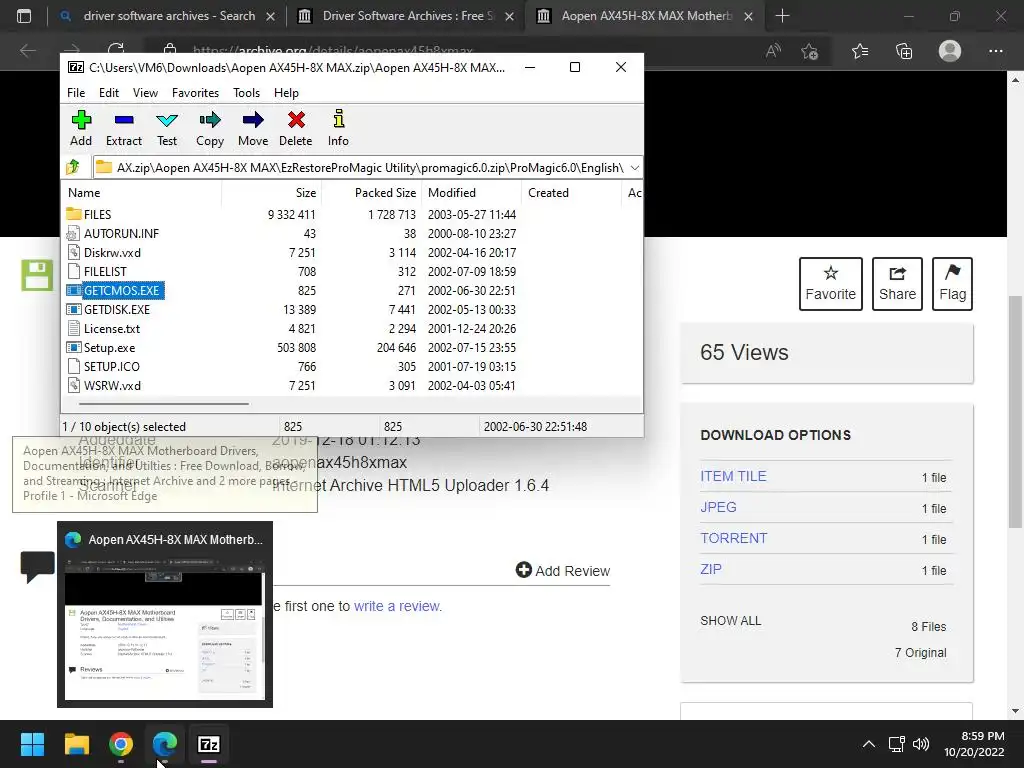Select FILELIST in the file list
Image resolution: width=1024 pixels, height=768 pixels.
(x=104, y=271)
